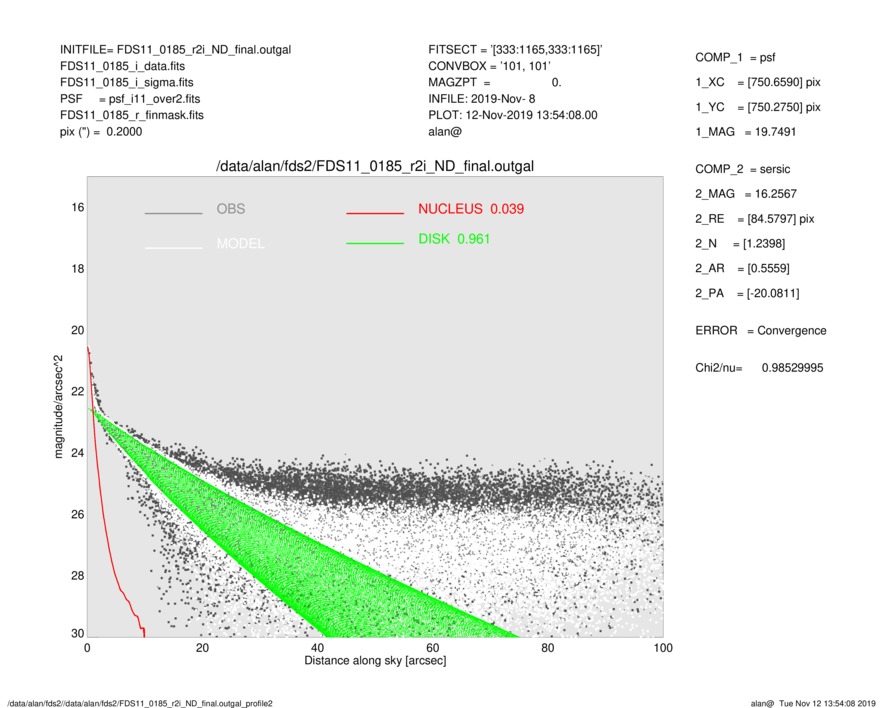The height and width of the screenshot is (708, 885).
Task: Click the pix (") = 0.2000 value
Action: click(x=101, y=132)
